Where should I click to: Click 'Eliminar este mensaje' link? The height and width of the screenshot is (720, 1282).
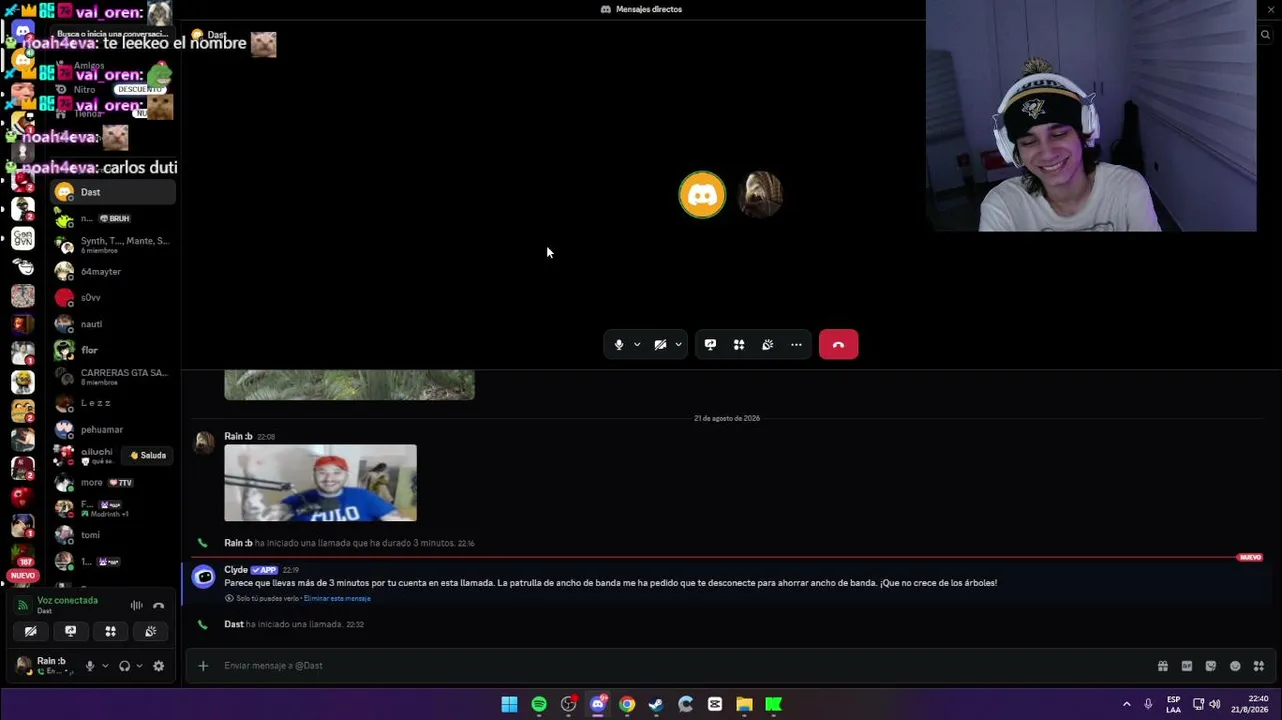(x=337, y=599)
